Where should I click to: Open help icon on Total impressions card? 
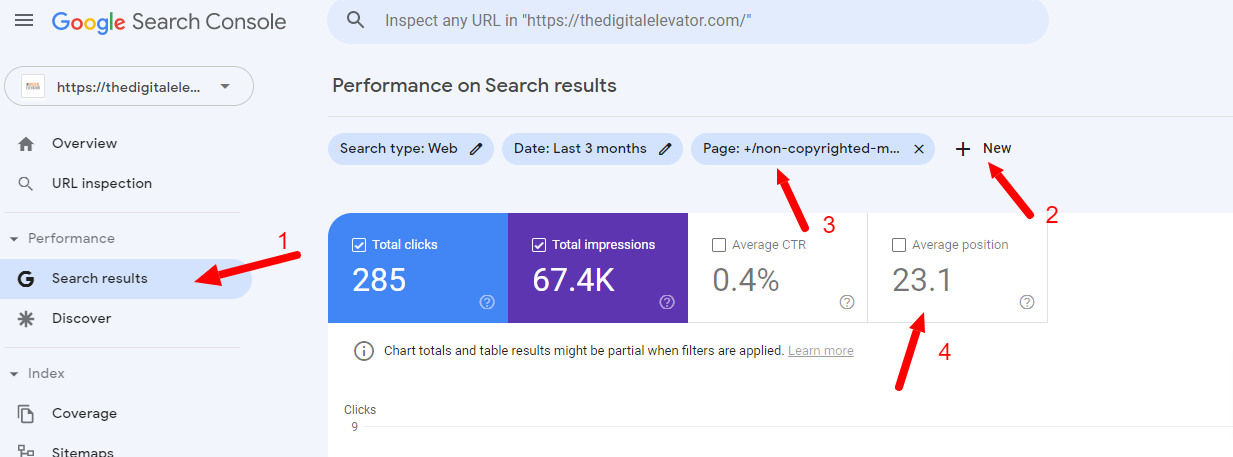pos(667,302)
